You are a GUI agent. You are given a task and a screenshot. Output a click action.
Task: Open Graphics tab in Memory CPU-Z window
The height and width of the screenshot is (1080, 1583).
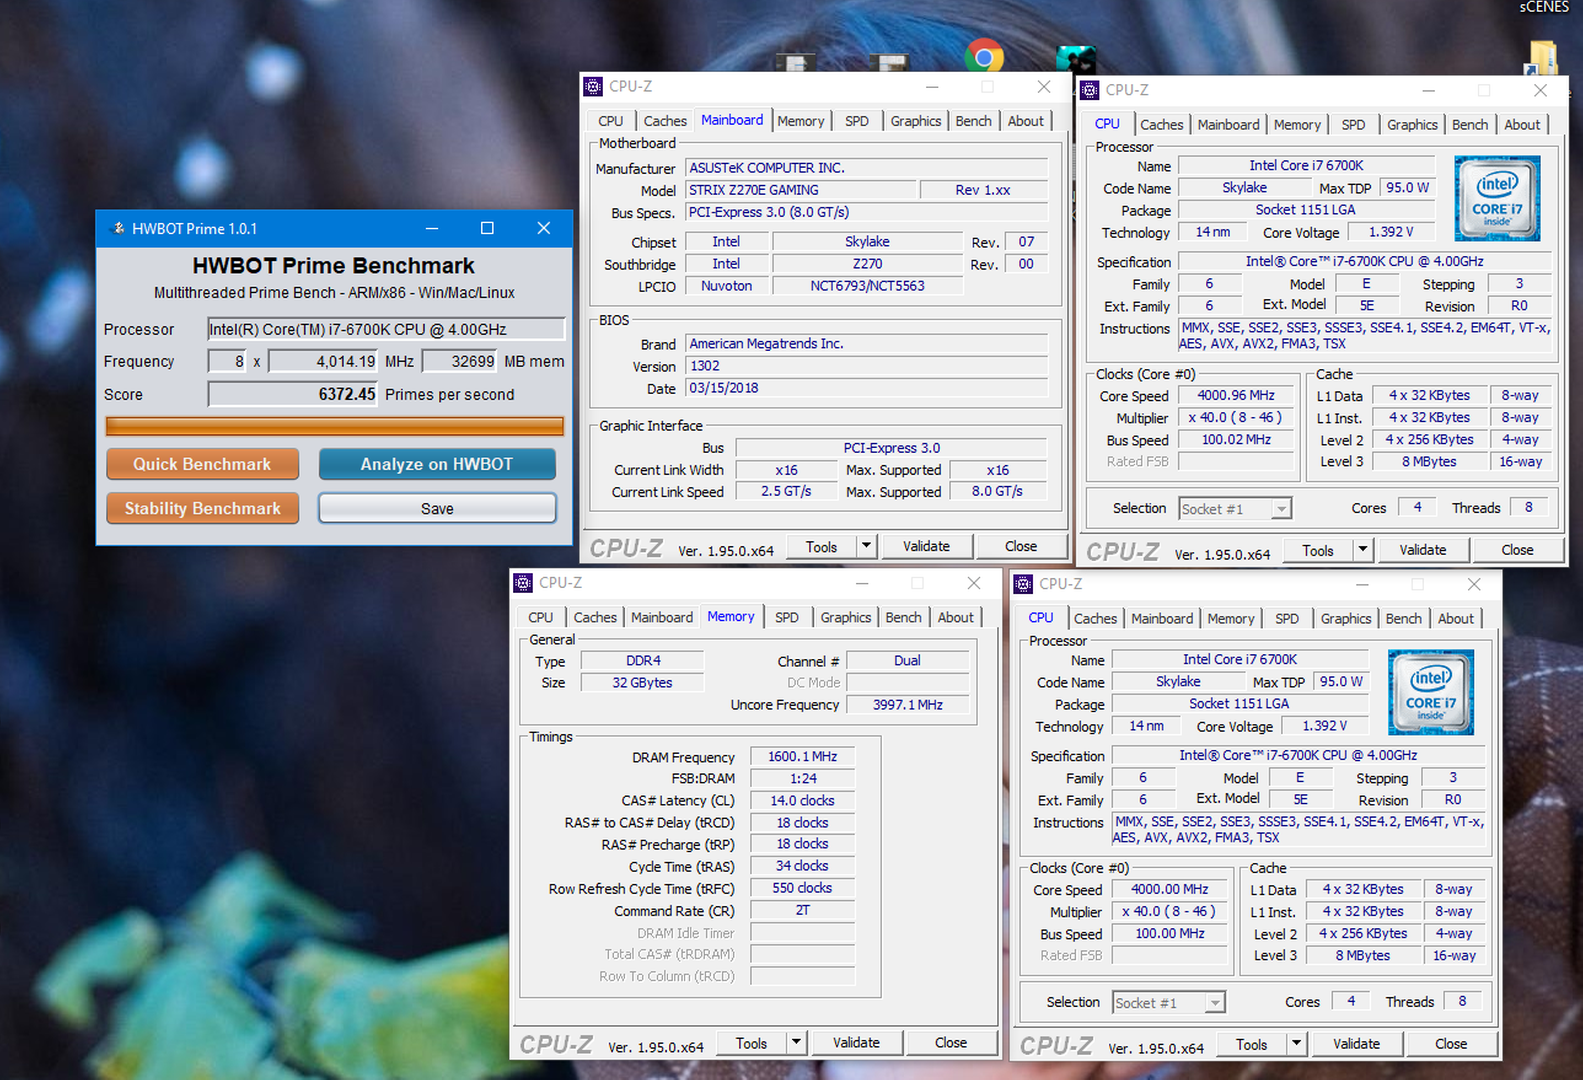tap(846, 618)
